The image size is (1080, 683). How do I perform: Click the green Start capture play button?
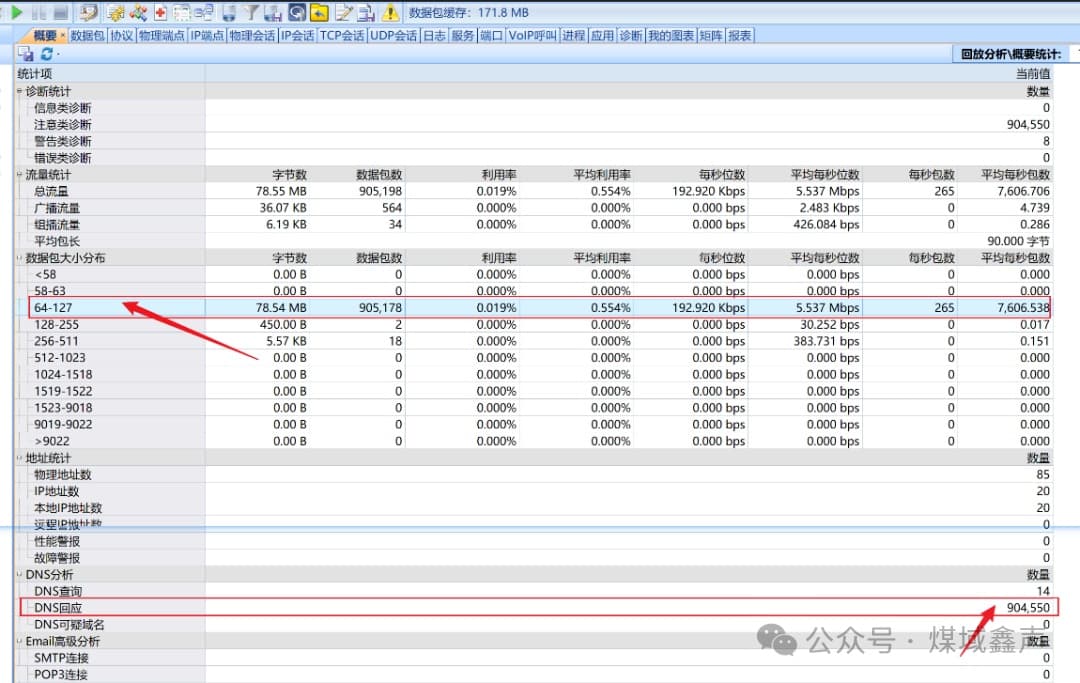[16, 12]
